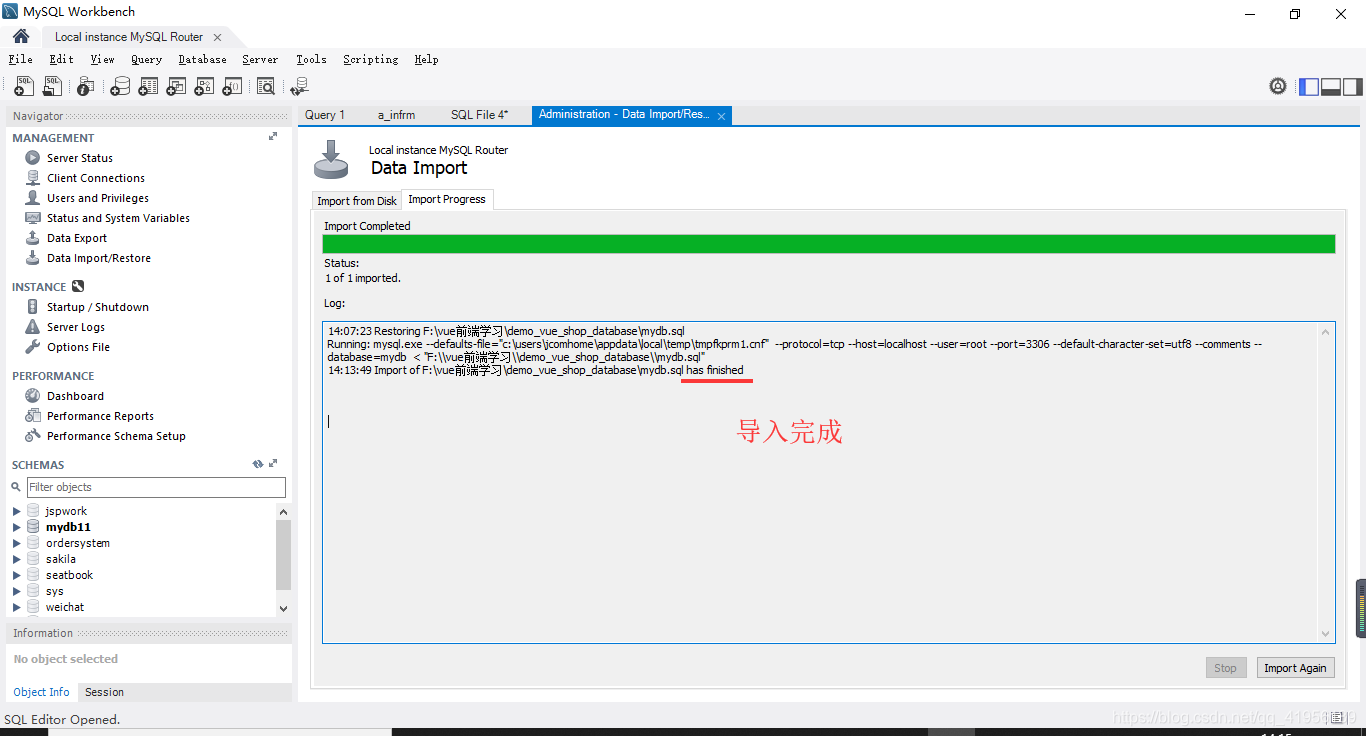Expand the Management section arrows
1366x736 pixels.
[x=273, y=137]
